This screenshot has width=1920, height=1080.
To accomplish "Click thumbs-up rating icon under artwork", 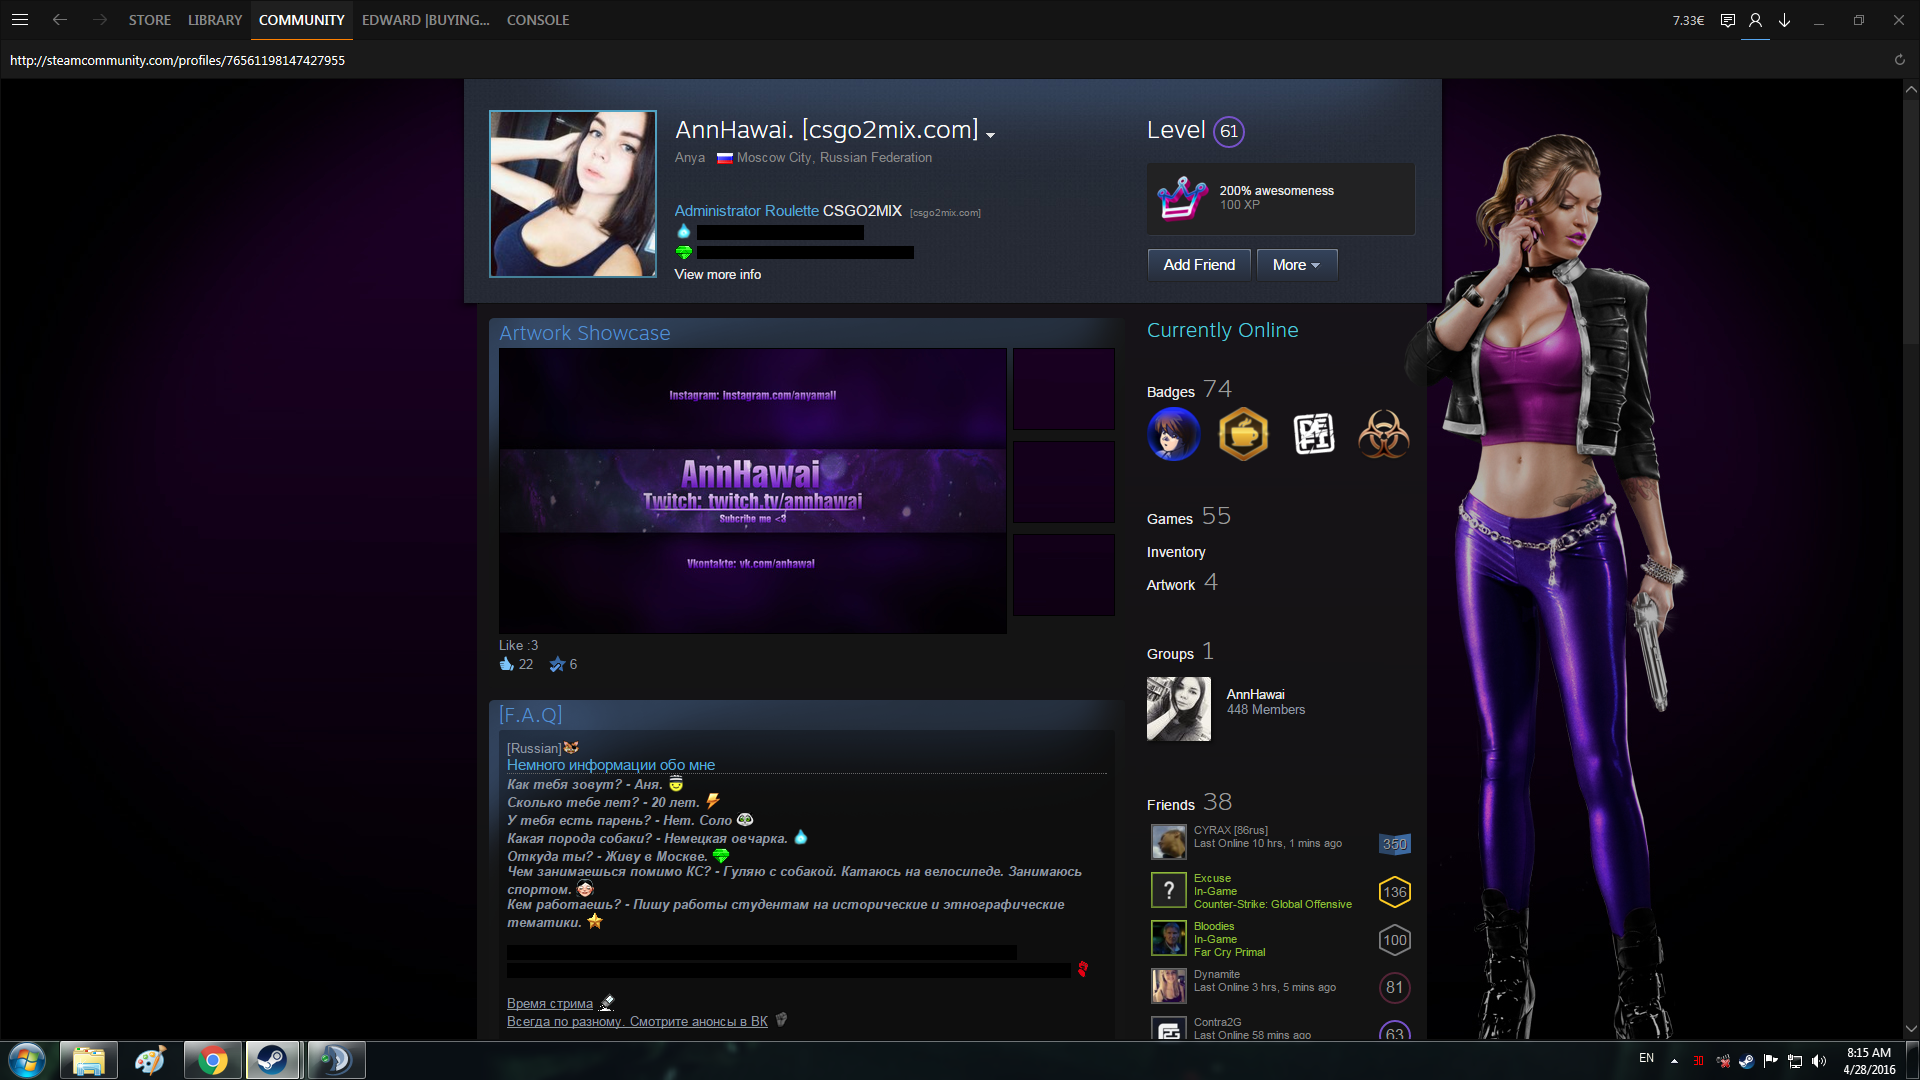I will (x=507, y=664).
